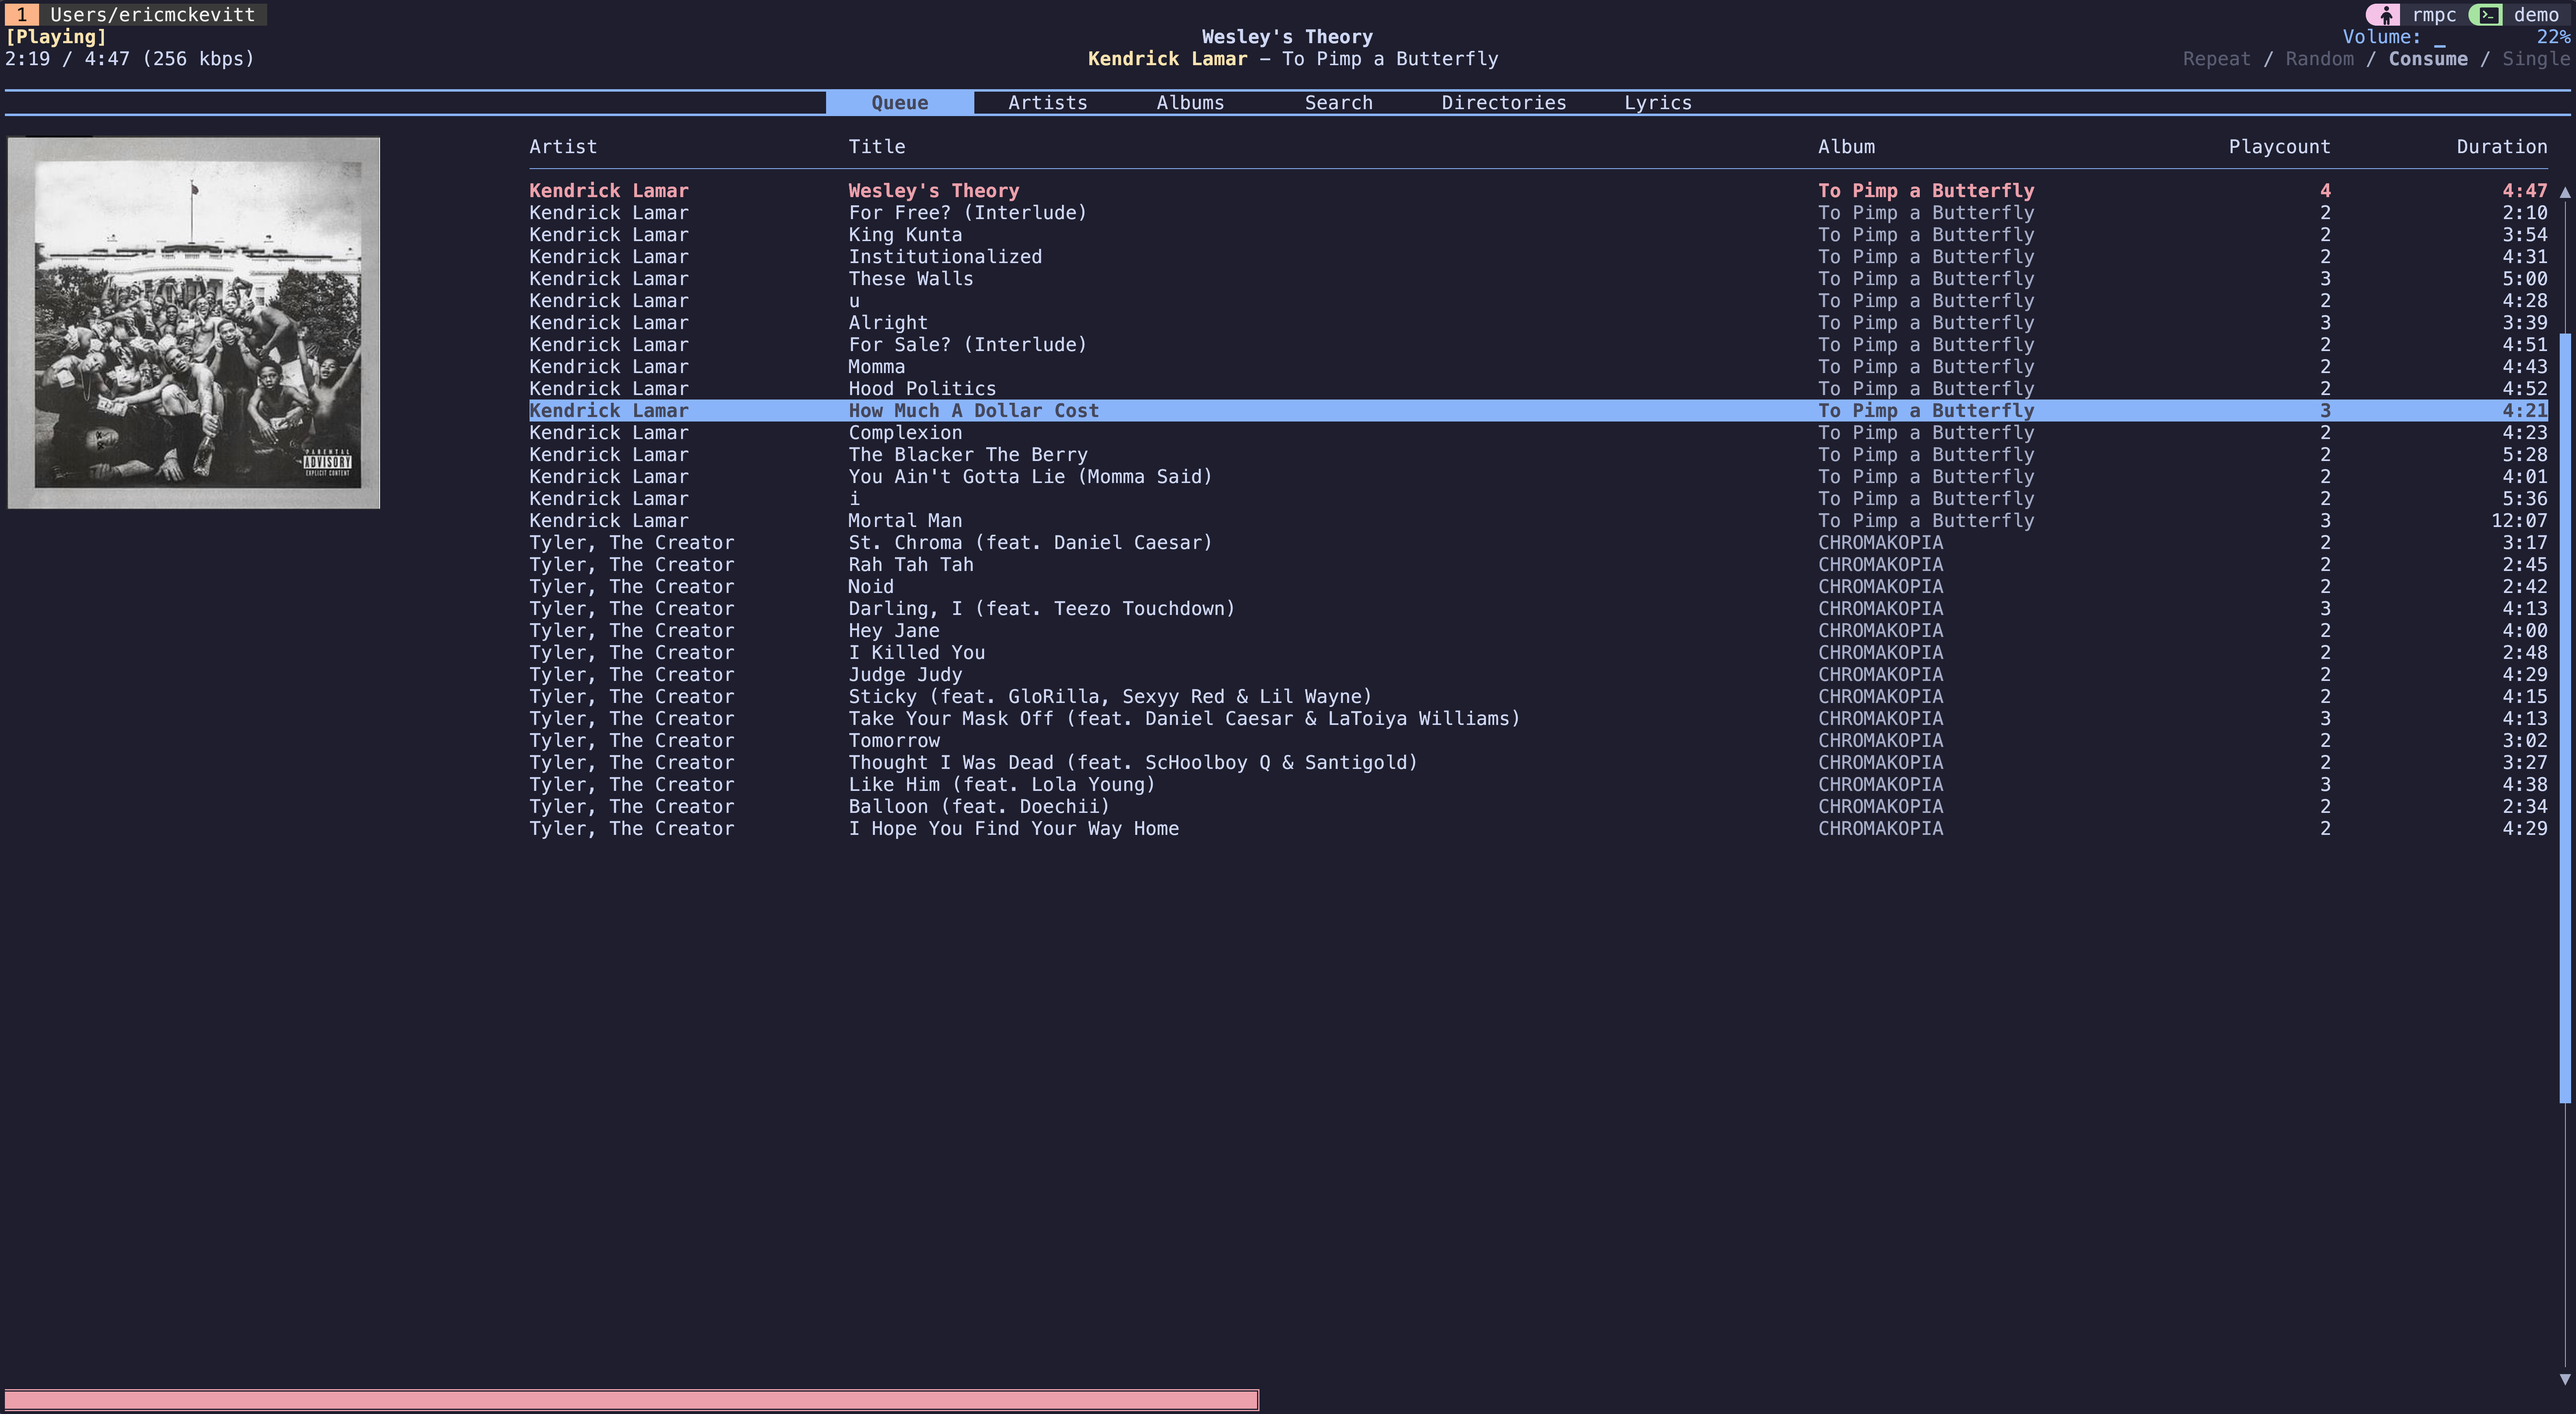Click the 12:07 duration value
The height and width of the screenshot is (1414, 2576).
coord(2519,521)
